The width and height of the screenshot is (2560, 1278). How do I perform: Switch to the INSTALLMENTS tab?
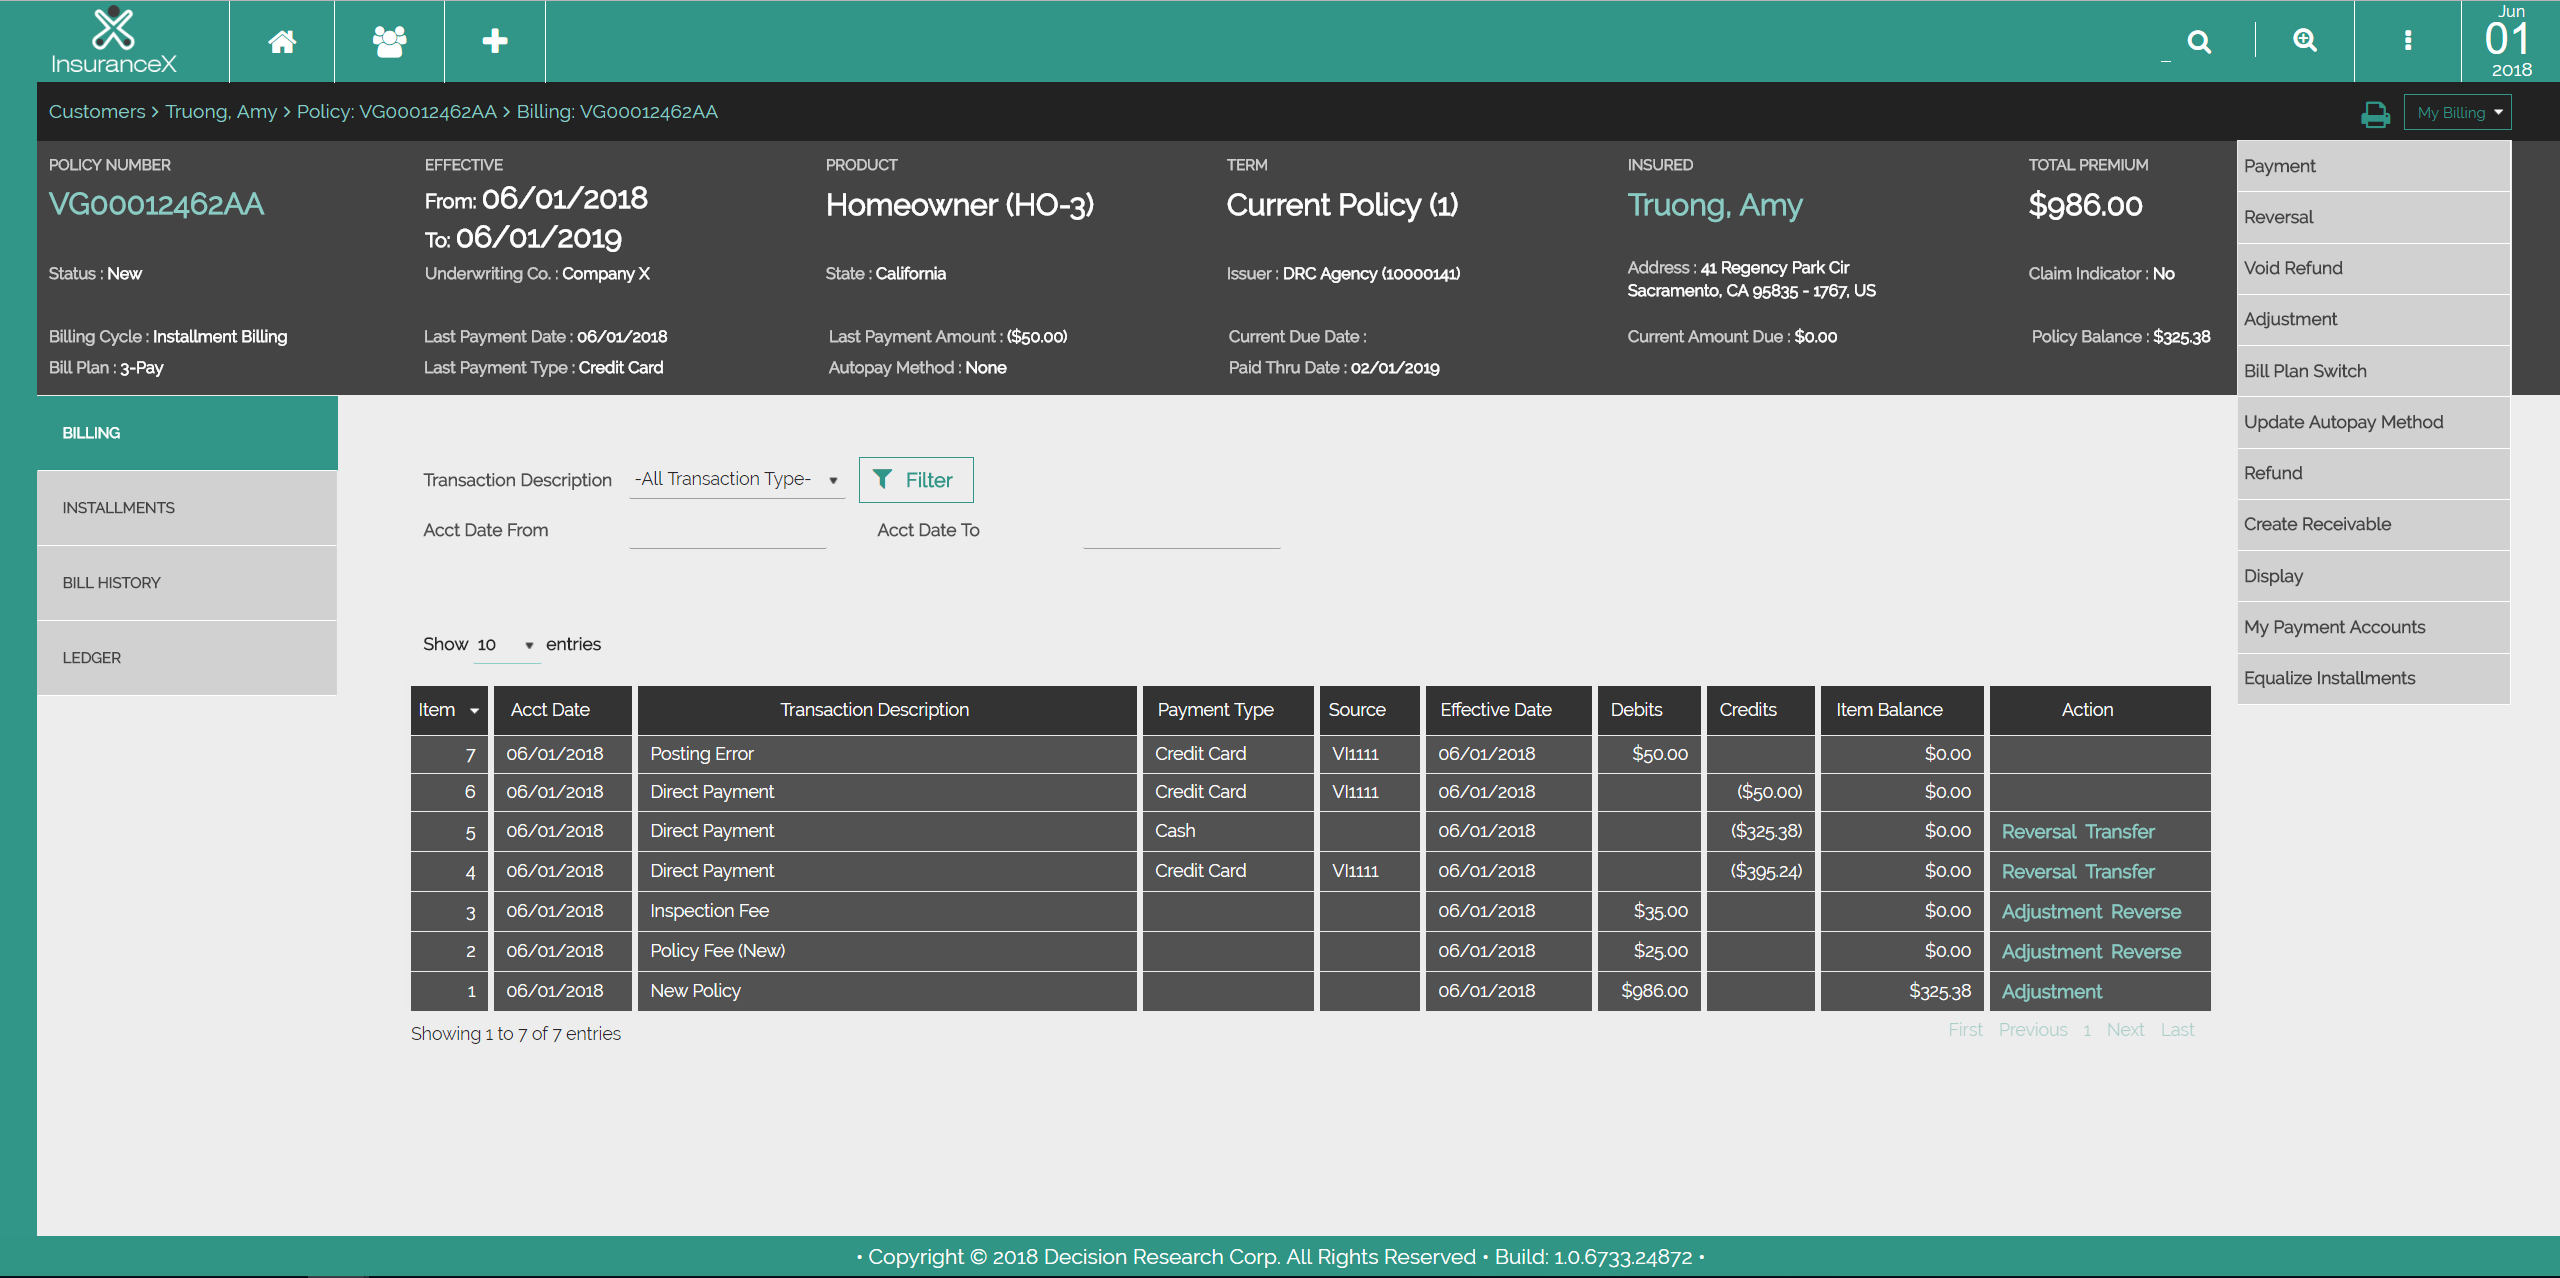[118, 507]
